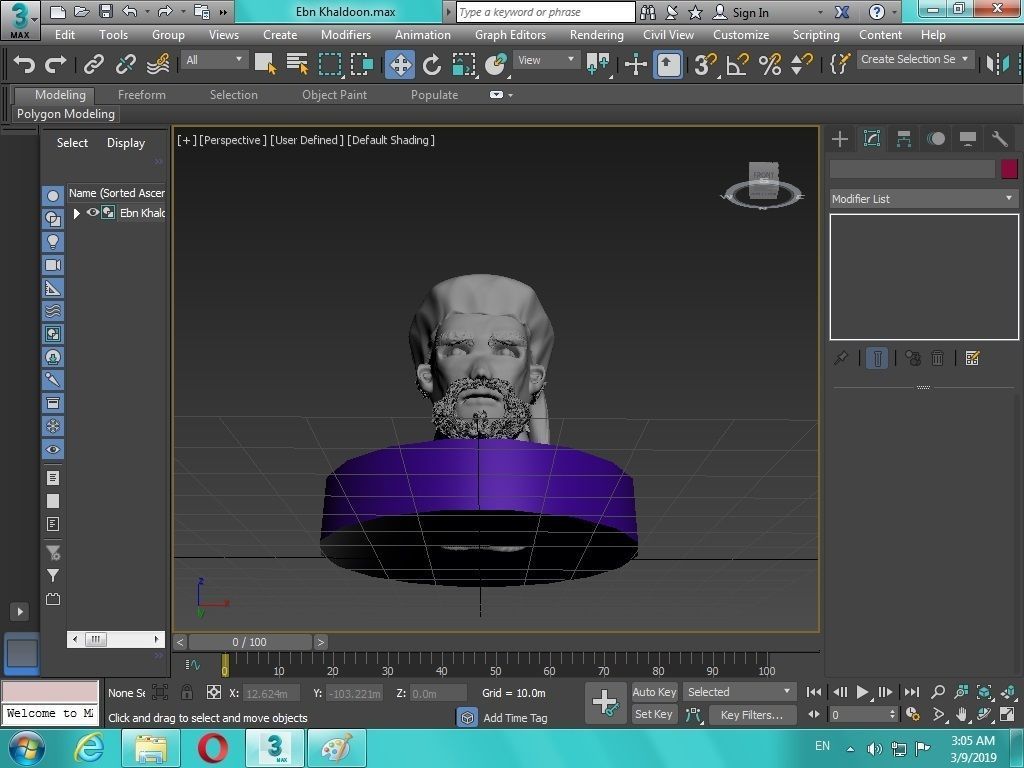The image size is (1024, 768).
Task: Click Polygon Modeling panel label
Action: 66,114
